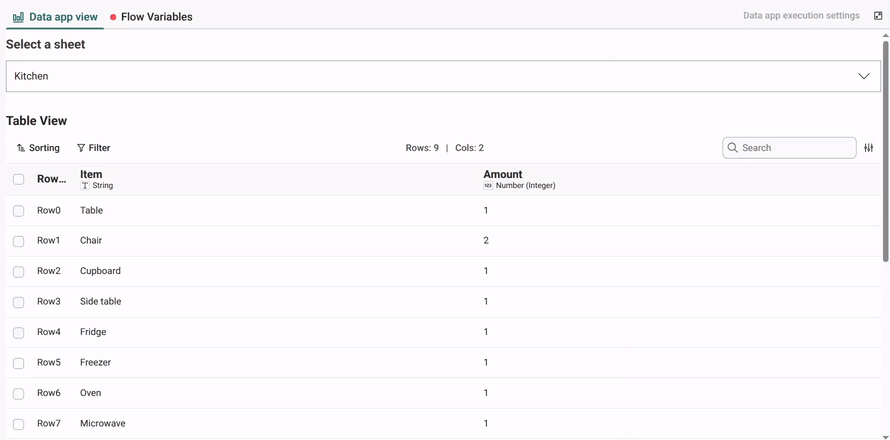890x440 pixels.
Task: Click the 'Cols: 2' count label
Action: pos(469,148)
